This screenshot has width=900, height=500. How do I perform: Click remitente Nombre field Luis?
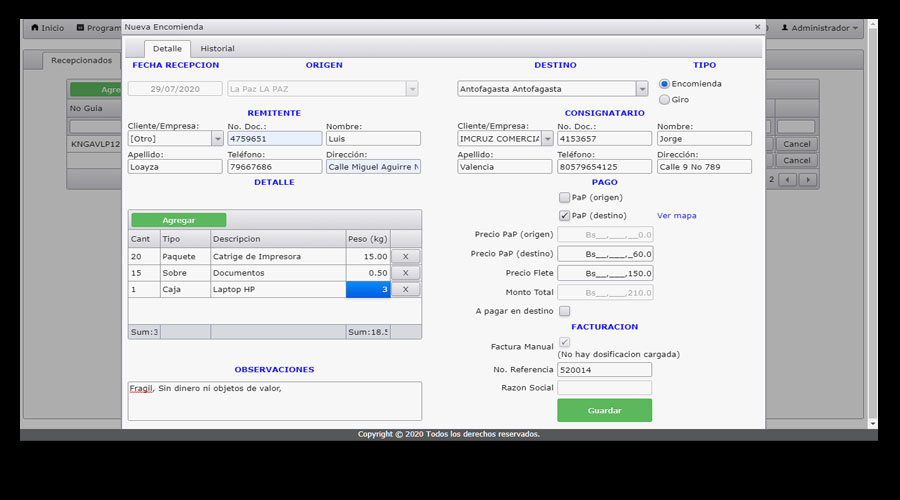[x=373, y=138]
